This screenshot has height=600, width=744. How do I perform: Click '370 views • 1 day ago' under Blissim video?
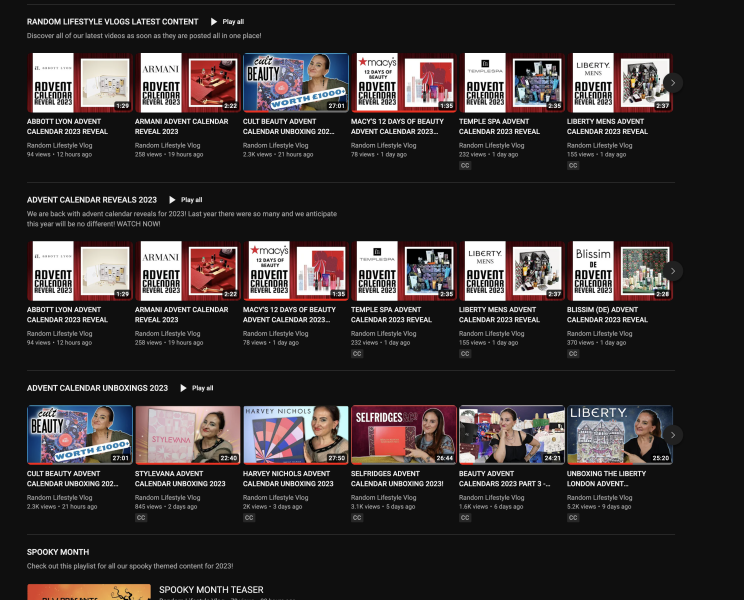[596, 343]
